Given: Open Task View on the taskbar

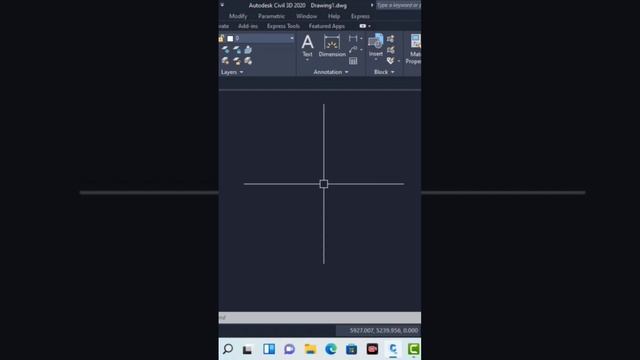Looking at the screenshot, I should [247, 349].
